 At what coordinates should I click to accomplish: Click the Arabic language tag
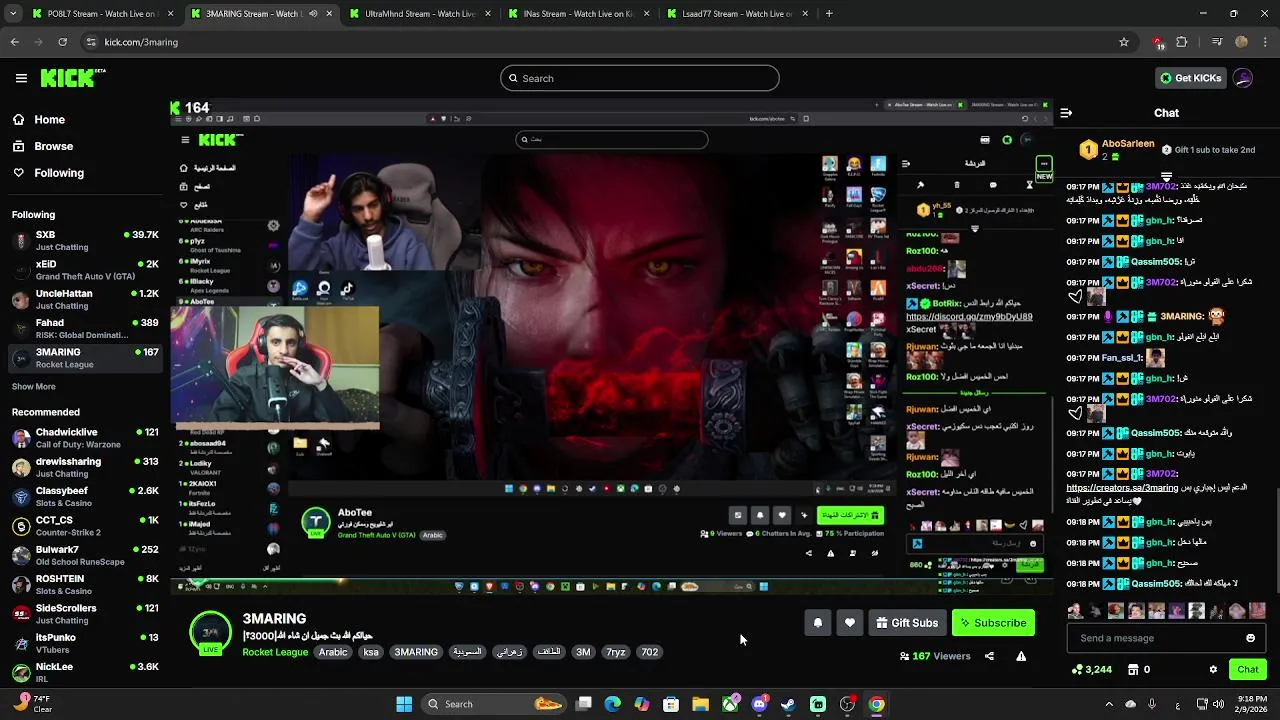coord(333,652)
